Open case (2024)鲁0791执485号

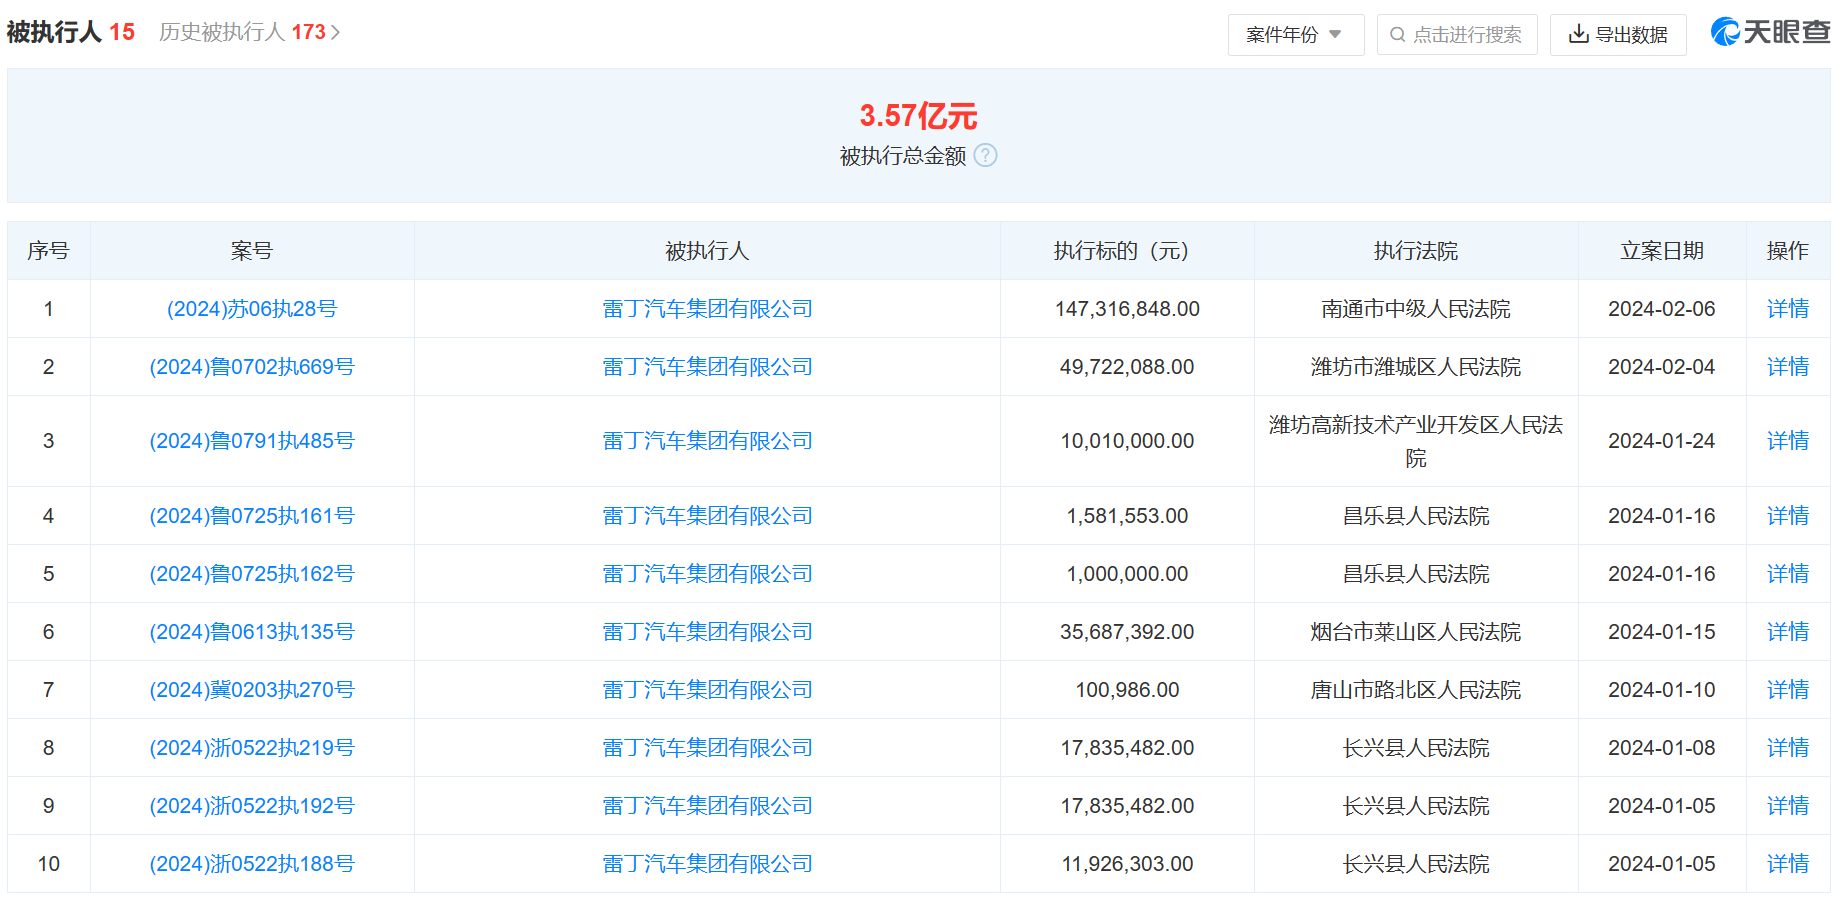(x=252, y=441)
